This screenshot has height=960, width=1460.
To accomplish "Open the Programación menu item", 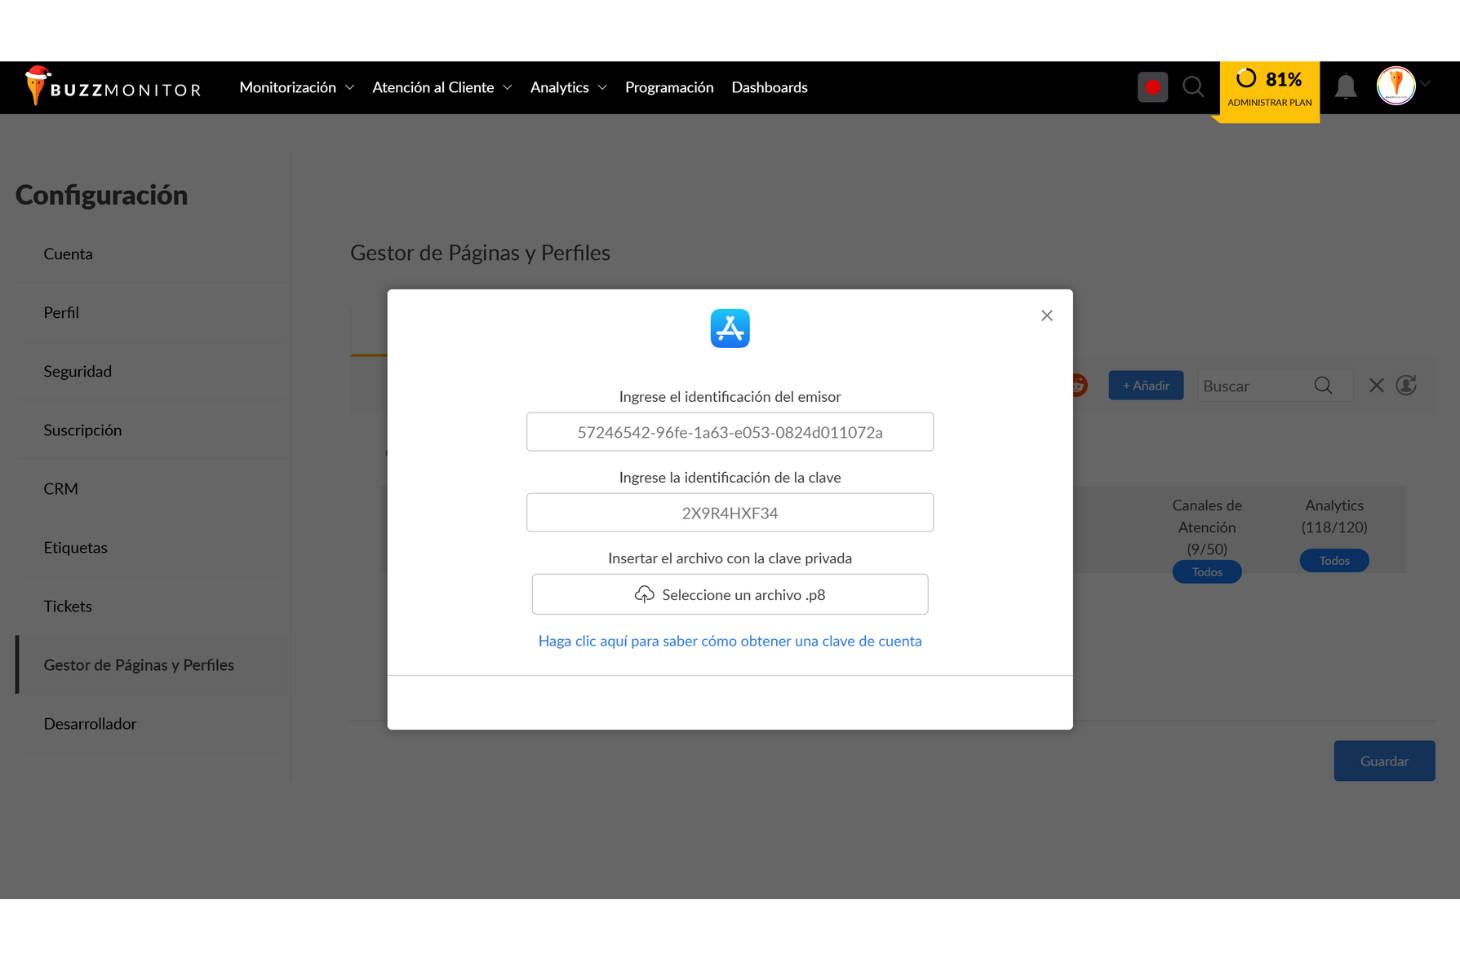I will pos(669,88).
